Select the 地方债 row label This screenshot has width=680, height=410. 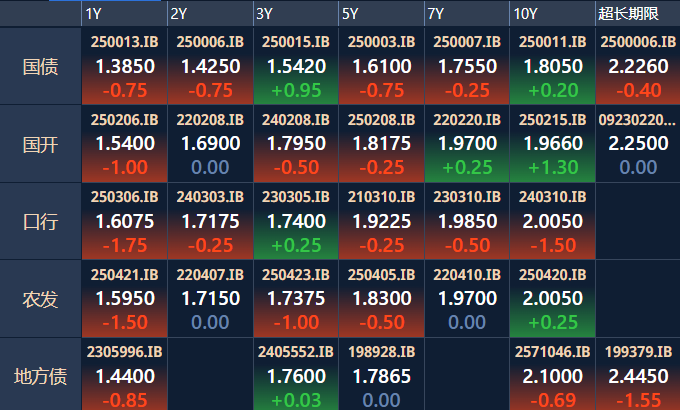pyautogui.click(x=40, y=376)
